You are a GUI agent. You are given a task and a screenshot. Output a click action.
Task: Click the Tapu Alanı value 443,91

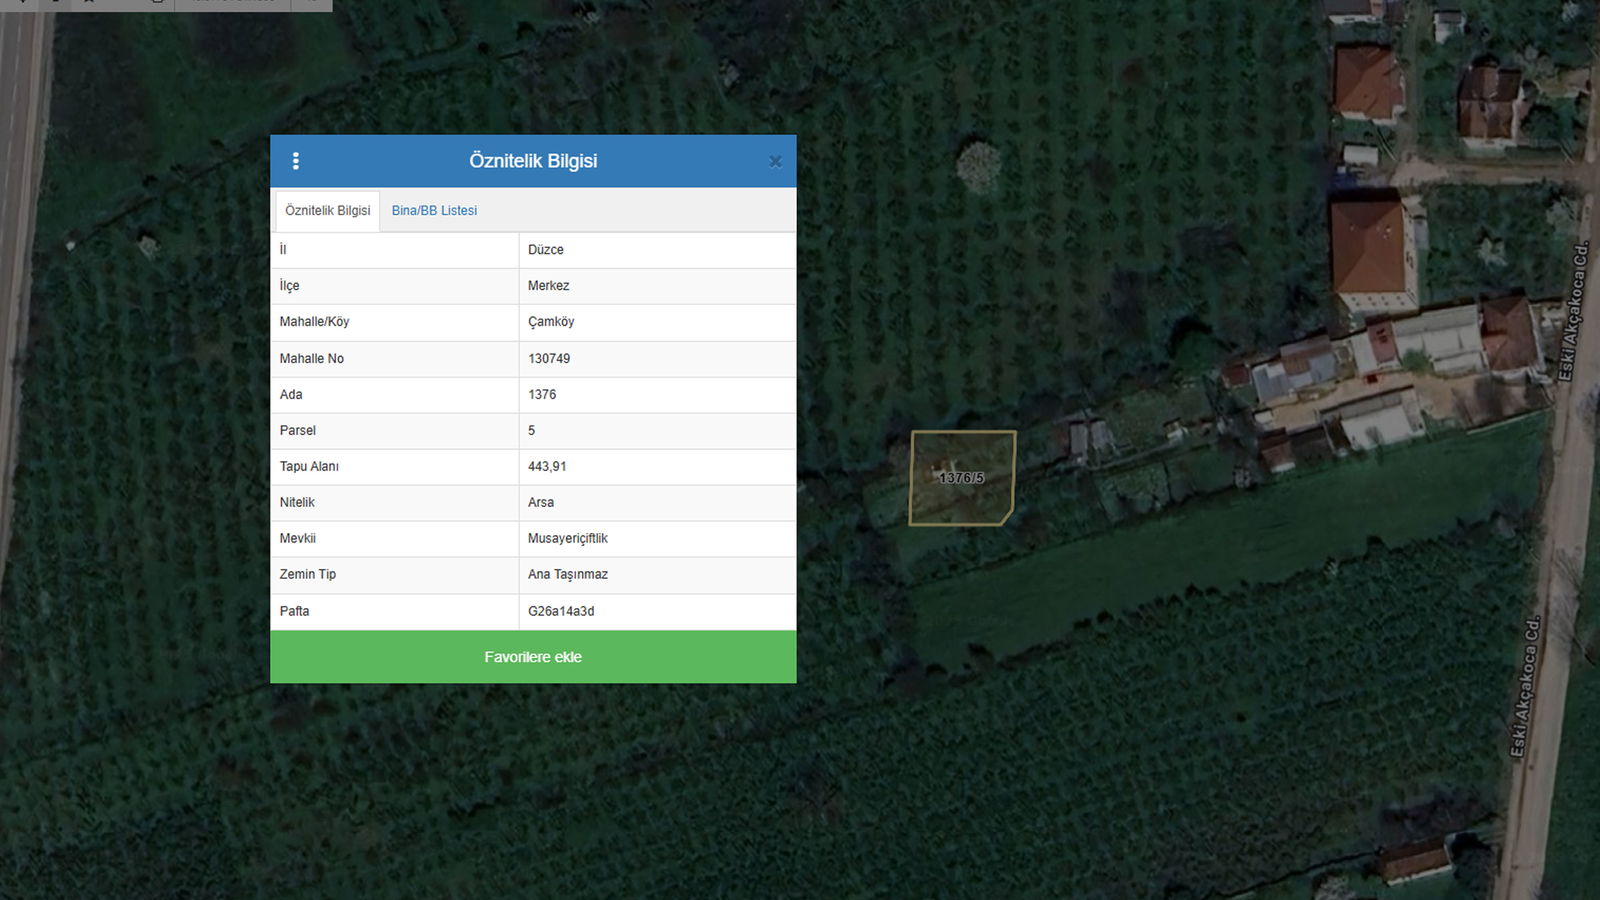[x=547, y=467]
